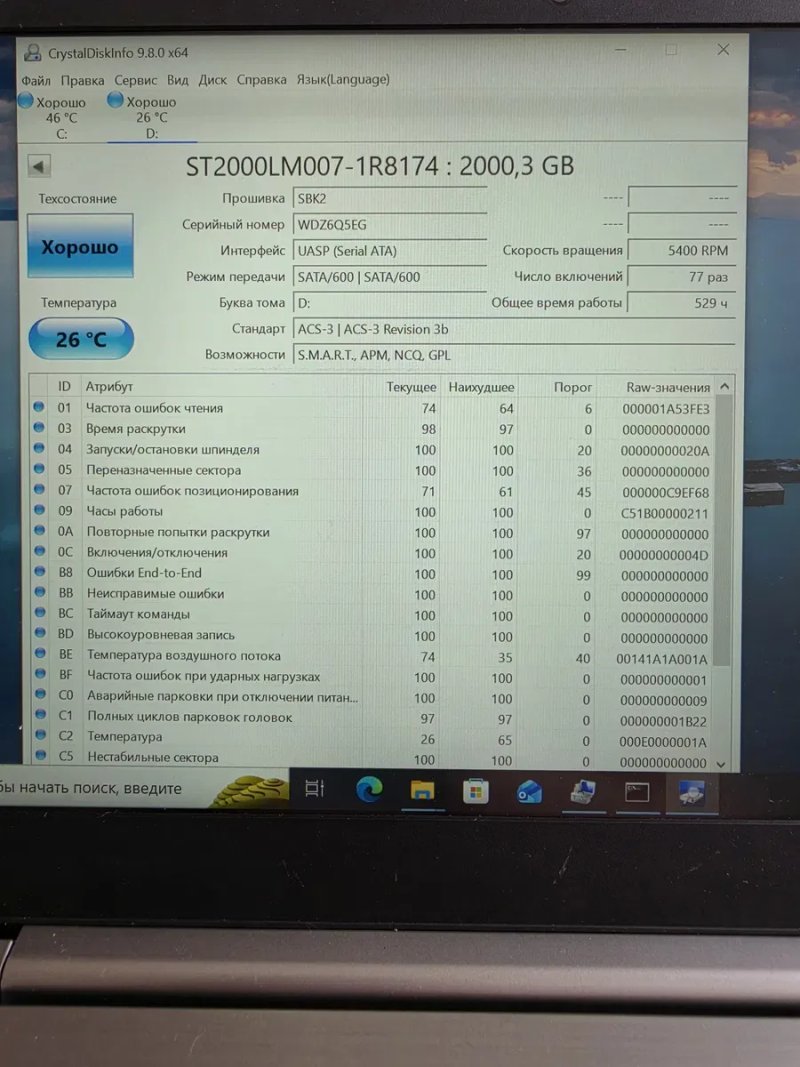Select row Ошибки End-to-End

pyautogui.click(x=372, y=574)
